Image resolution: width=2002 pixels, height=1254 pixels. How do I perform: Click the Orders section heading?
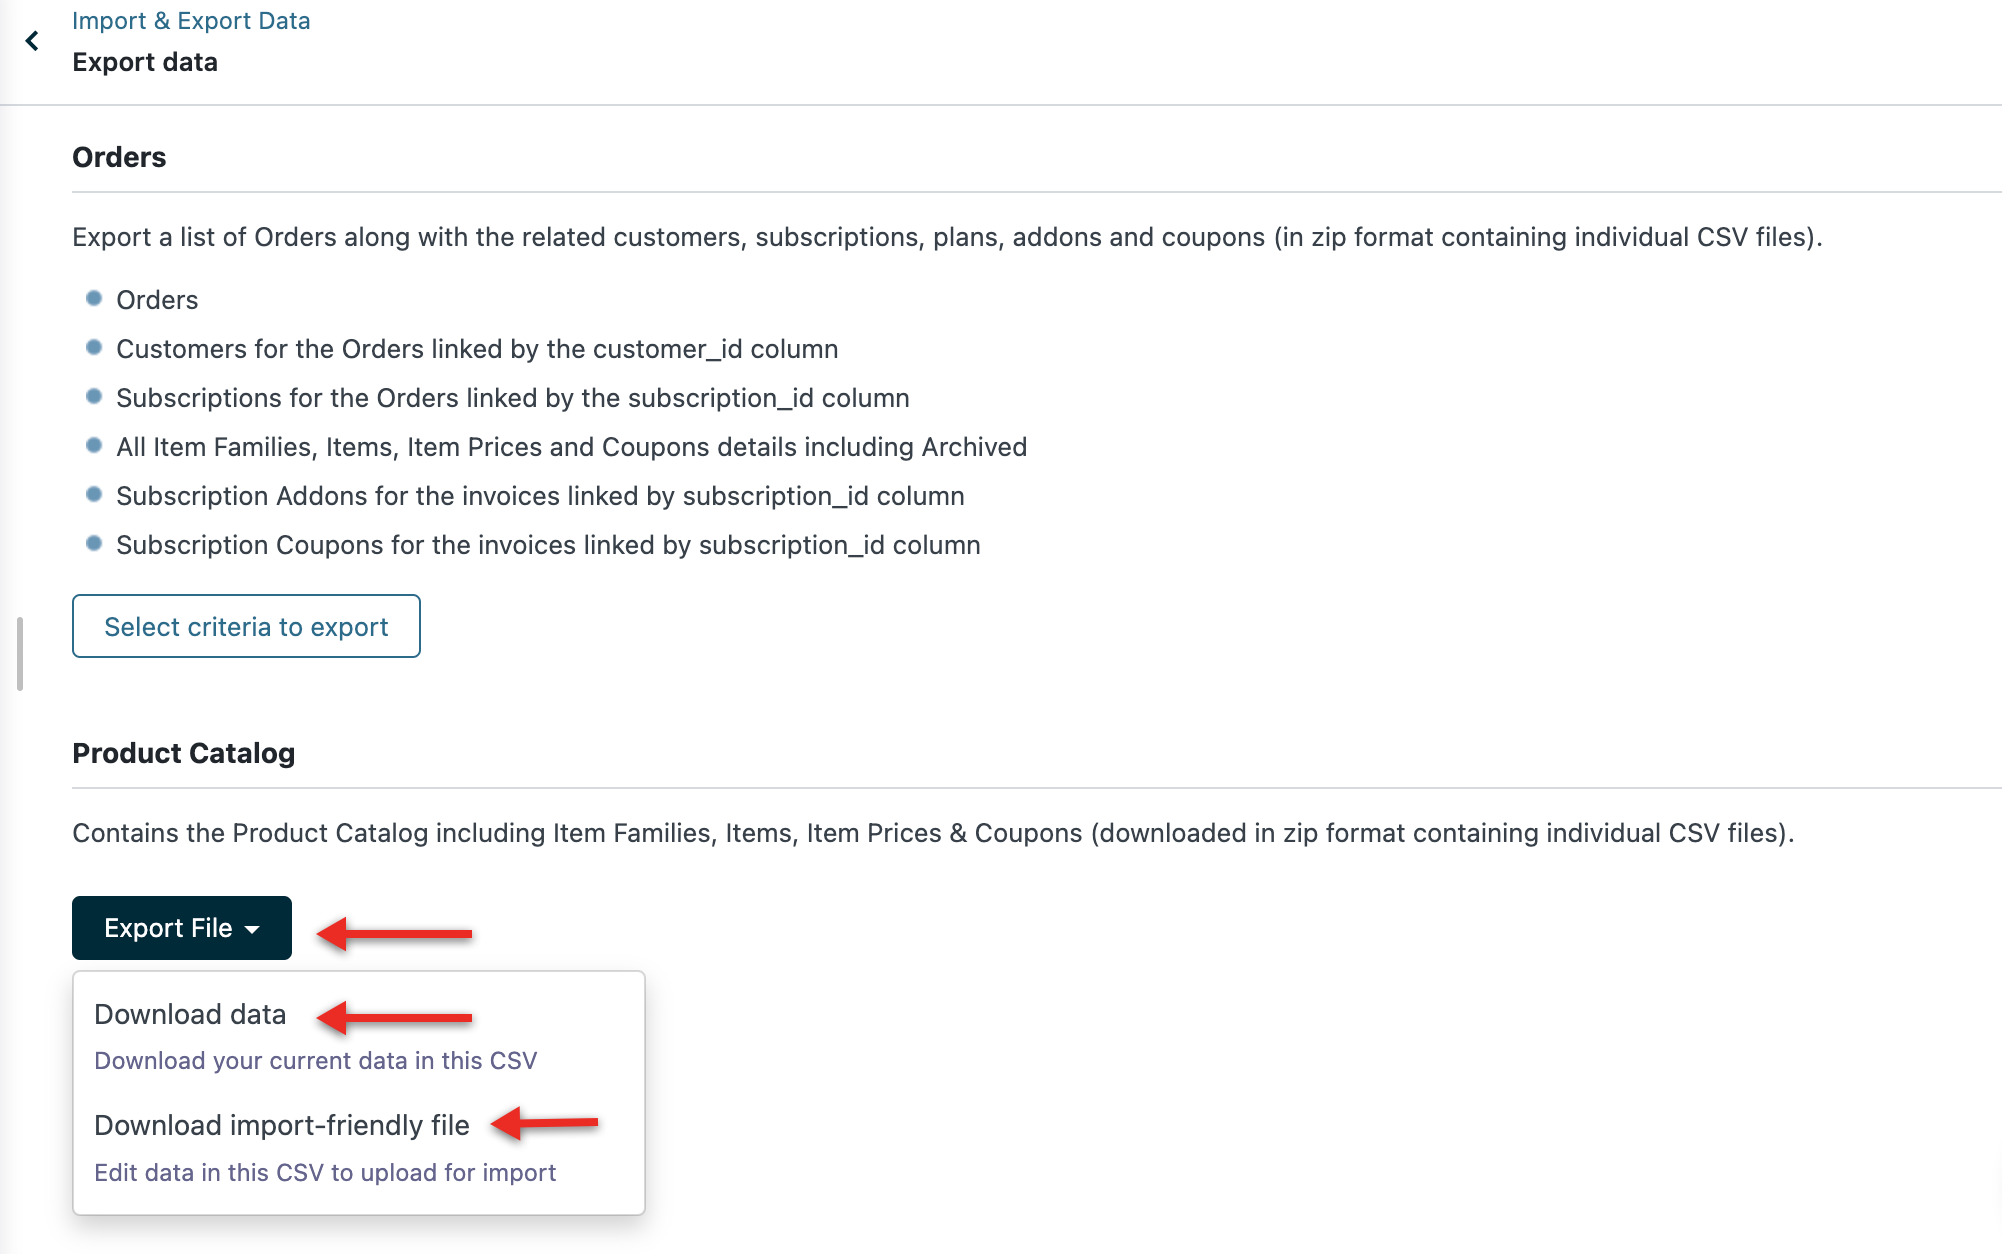119,157
